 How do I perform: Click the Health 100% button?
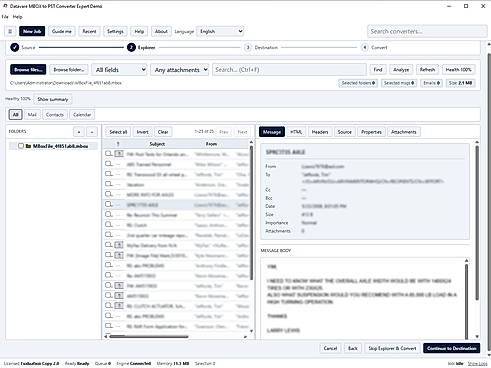click(459, 70)
